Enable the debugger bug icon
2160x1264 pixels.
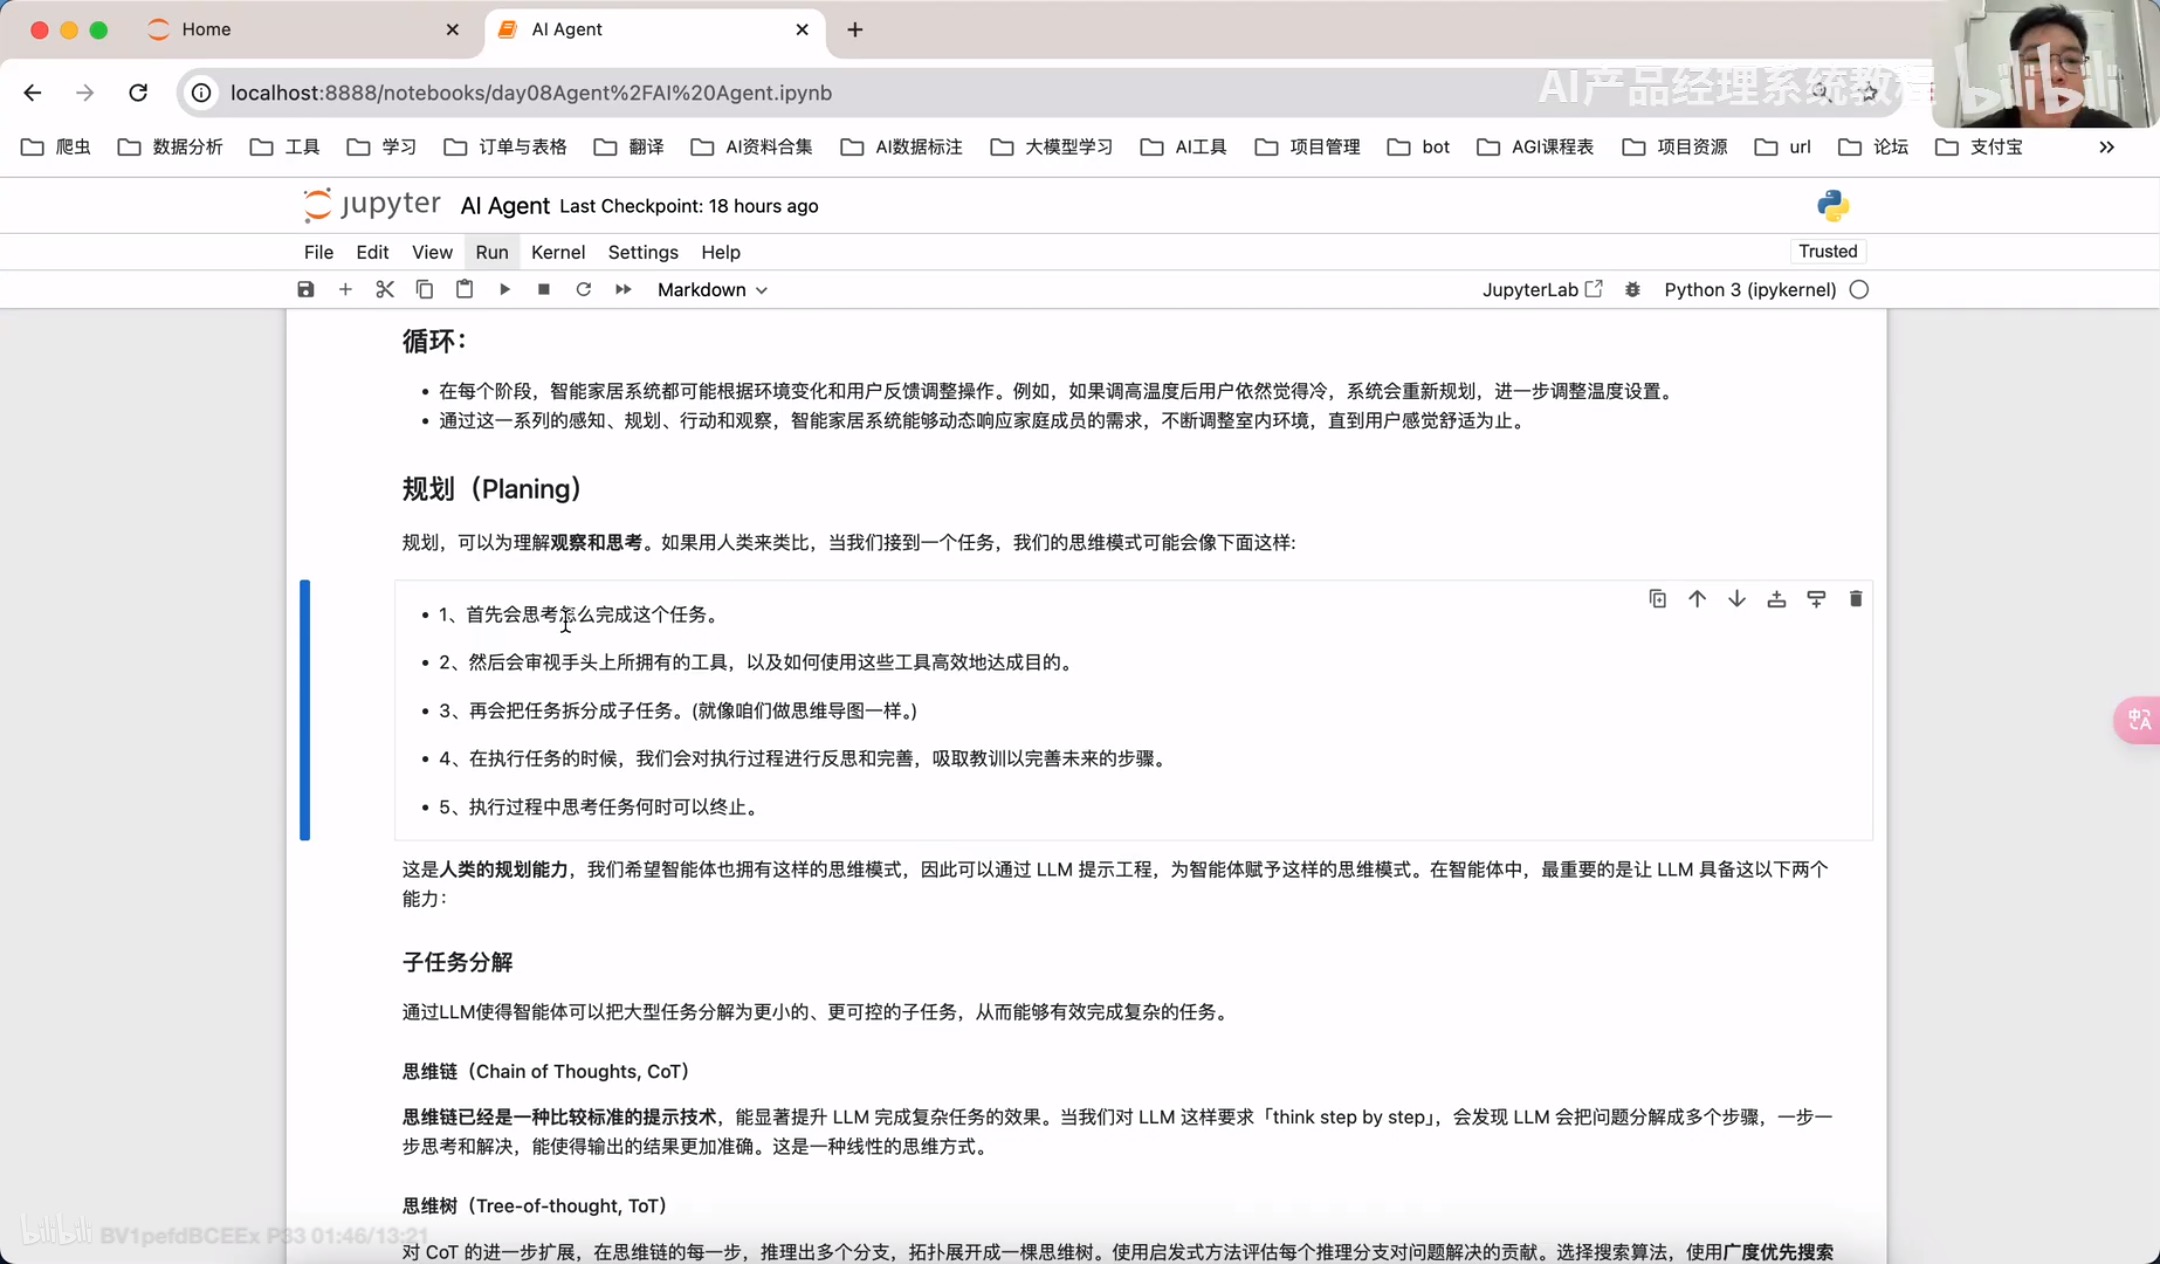[x=1633, y=289]
